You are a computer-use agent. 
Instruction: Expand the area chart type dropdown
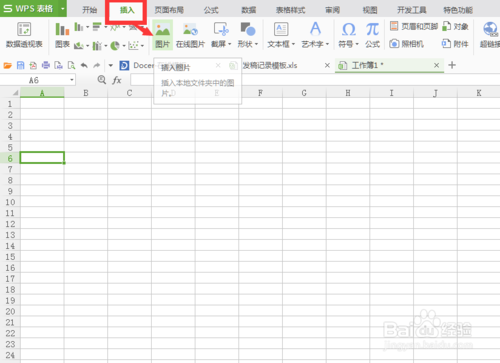(x=88, y=45)
